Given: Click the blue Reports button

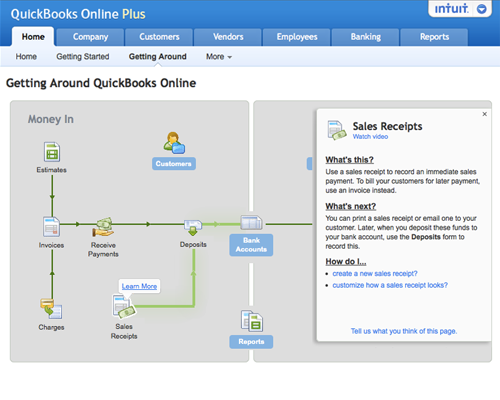Looking at the screenshot, I should pos(251,342).
